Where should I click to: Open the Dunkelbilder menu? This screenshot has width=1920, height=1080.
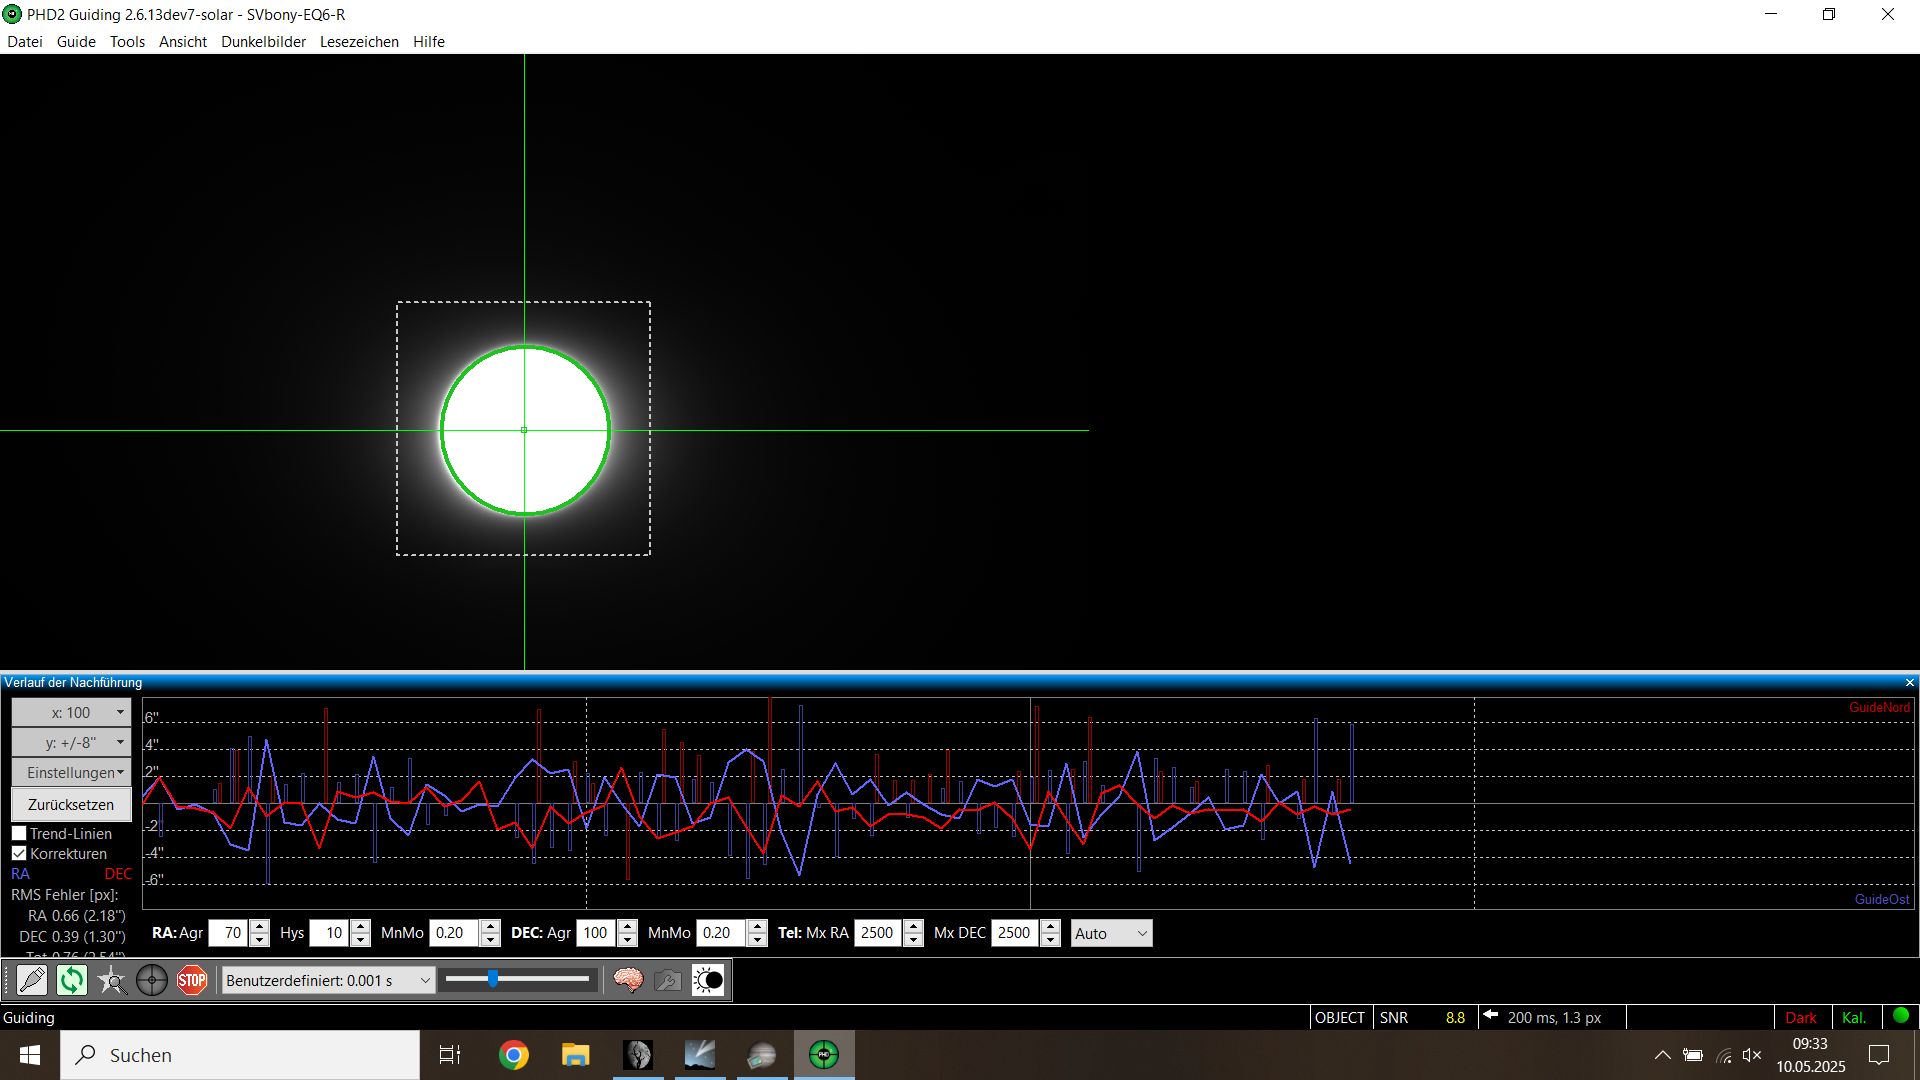click(x=263, y=42)
